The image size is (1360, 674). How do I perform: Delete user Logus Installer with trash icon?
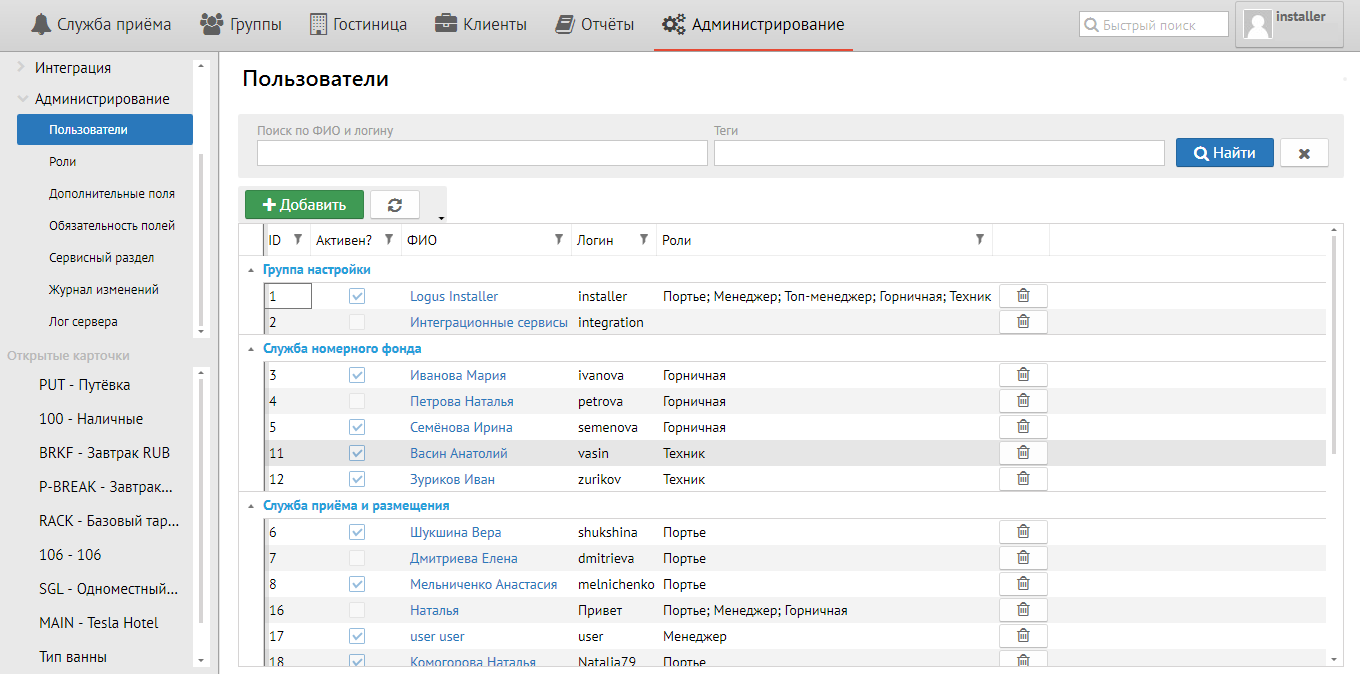pos(1023,296)
